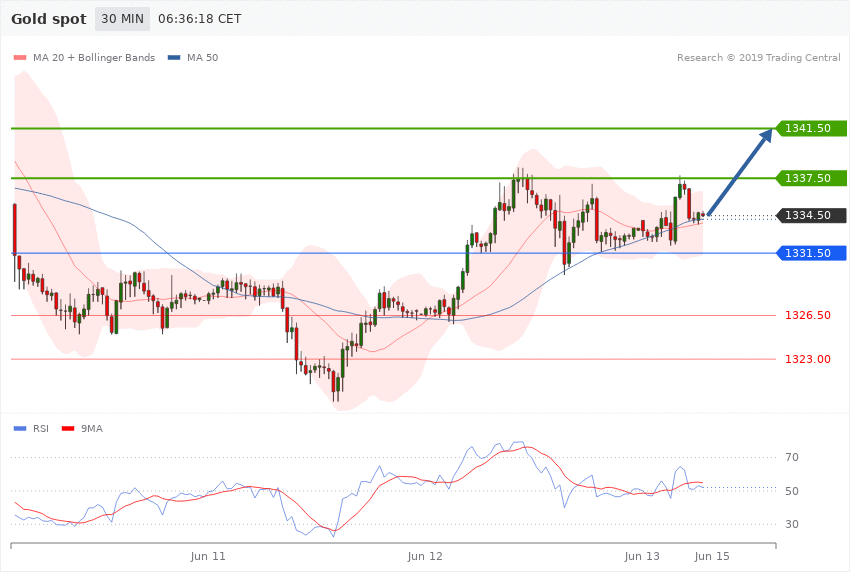Click the 9MA legend swatch

coord(68,429)
